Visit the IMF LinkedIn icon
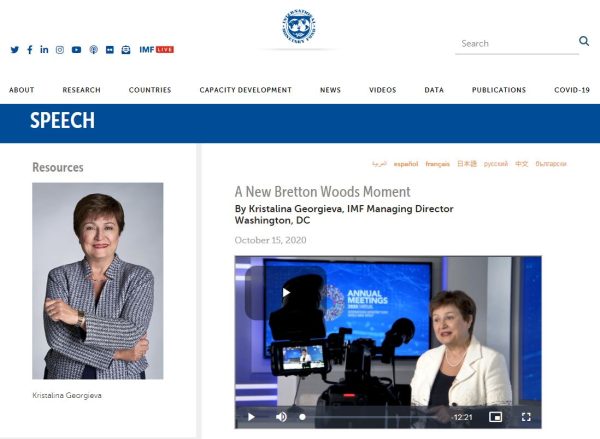The width and height of the screenshot is (600, 439). coord(44,49)
